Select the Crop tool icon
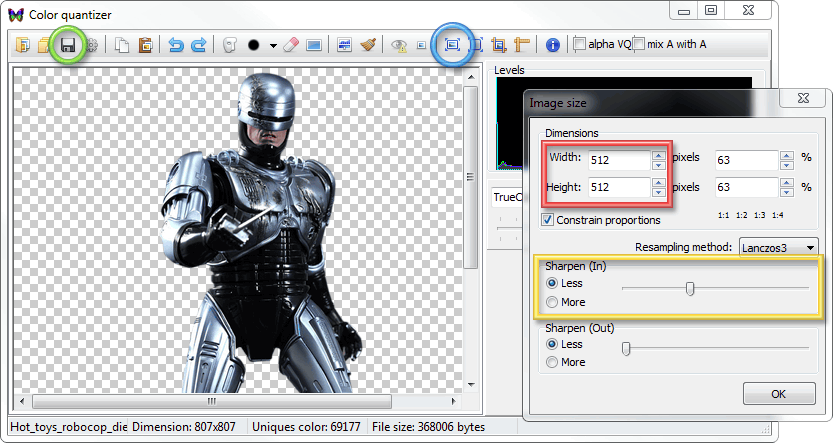The height and width of the screenshot is (443, 833). (498, 45)
